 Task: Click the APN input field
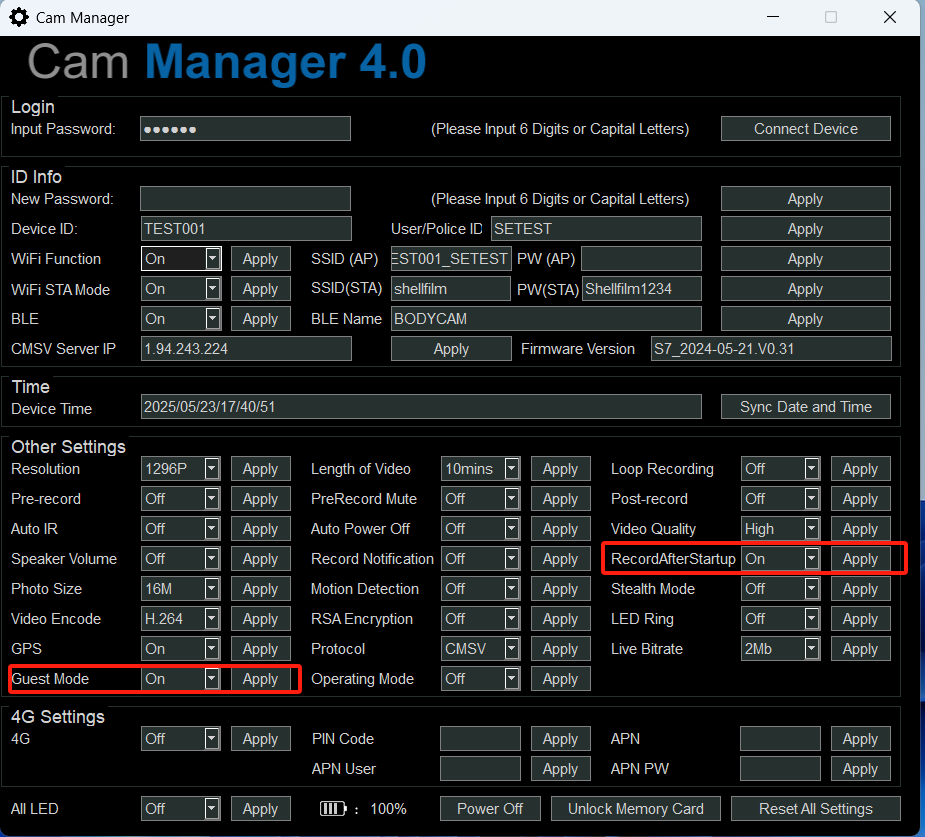click(780, 738)
